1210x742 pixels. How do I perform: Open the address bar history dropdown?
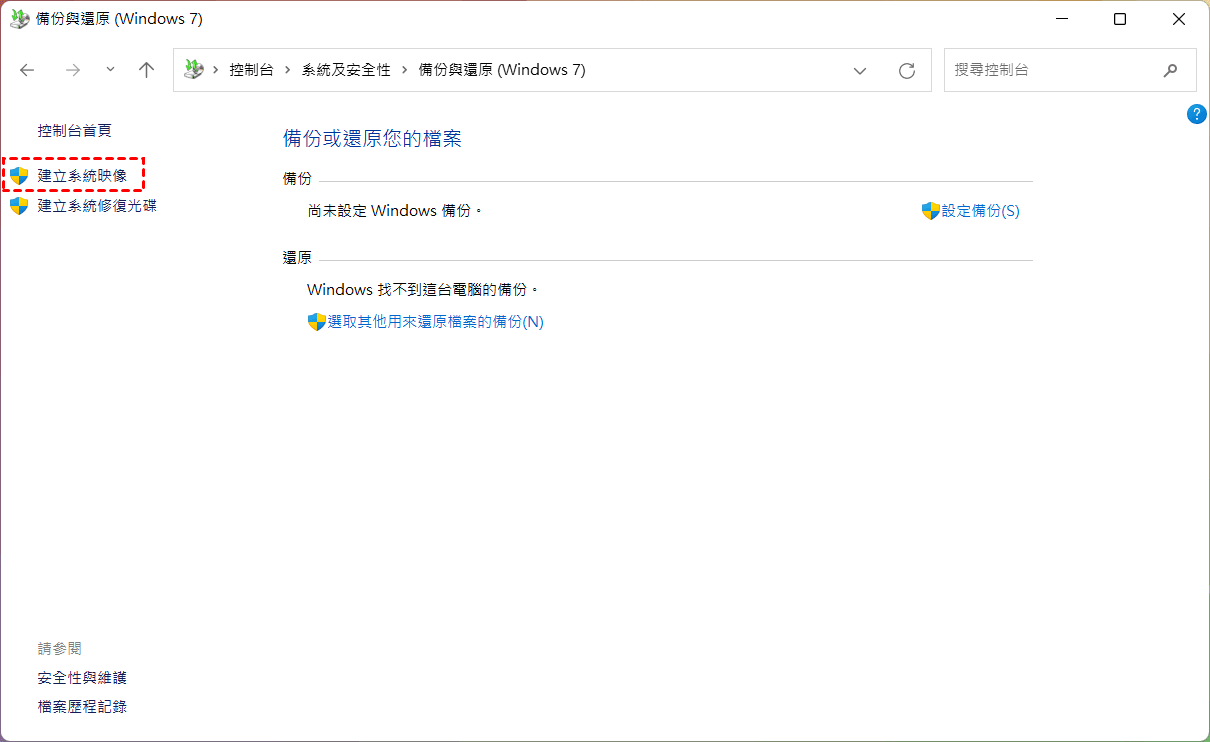point(859,71)
